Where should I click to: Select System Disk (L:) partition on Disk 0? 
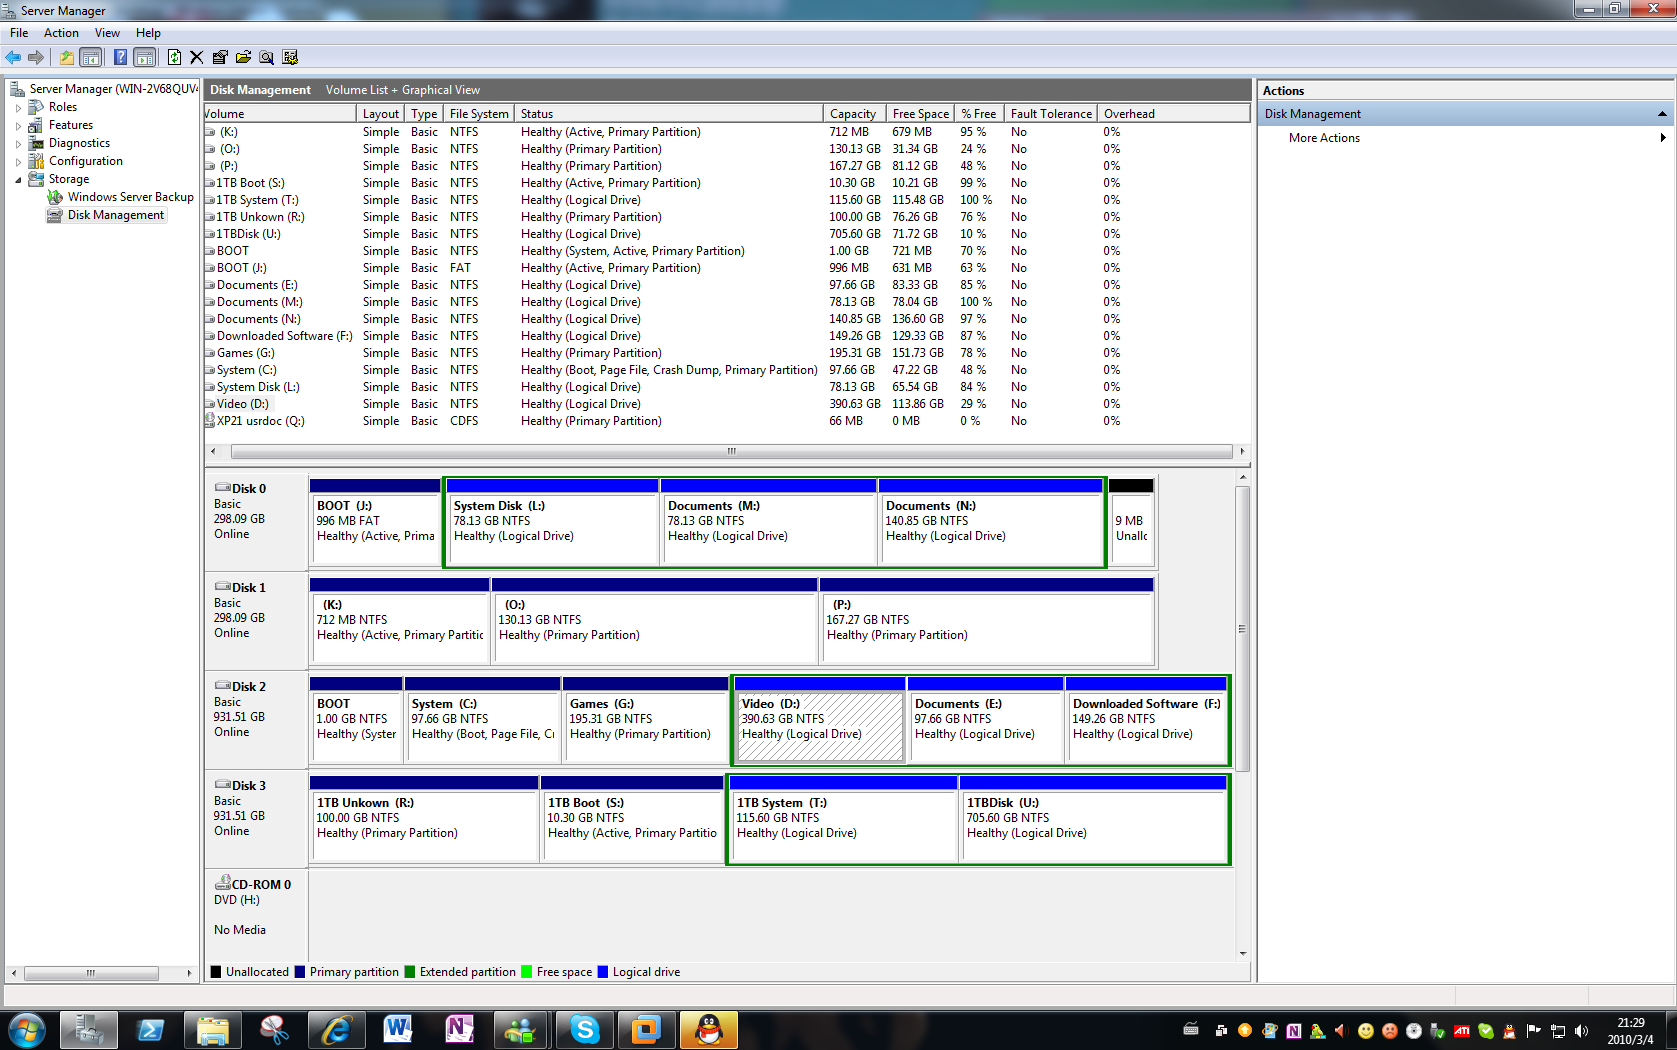click(553, 522)
